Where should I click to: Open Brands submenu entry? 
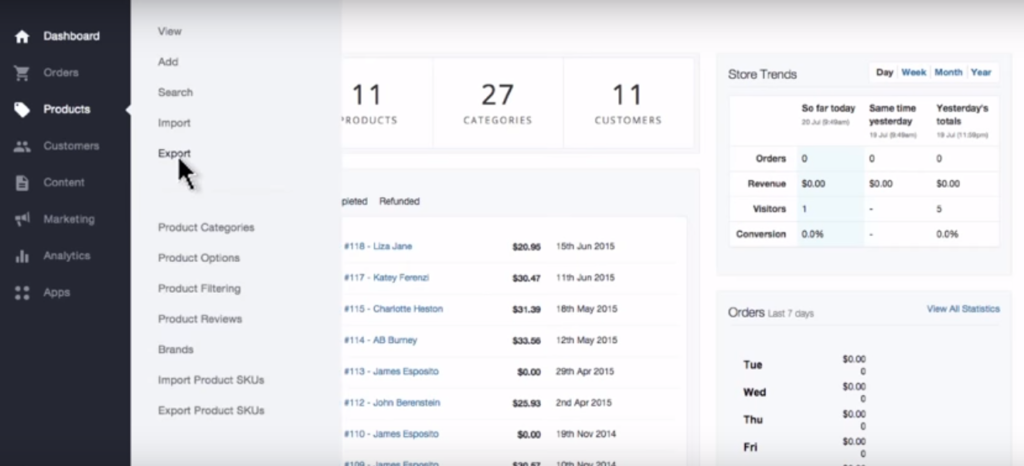pos(176,350)
